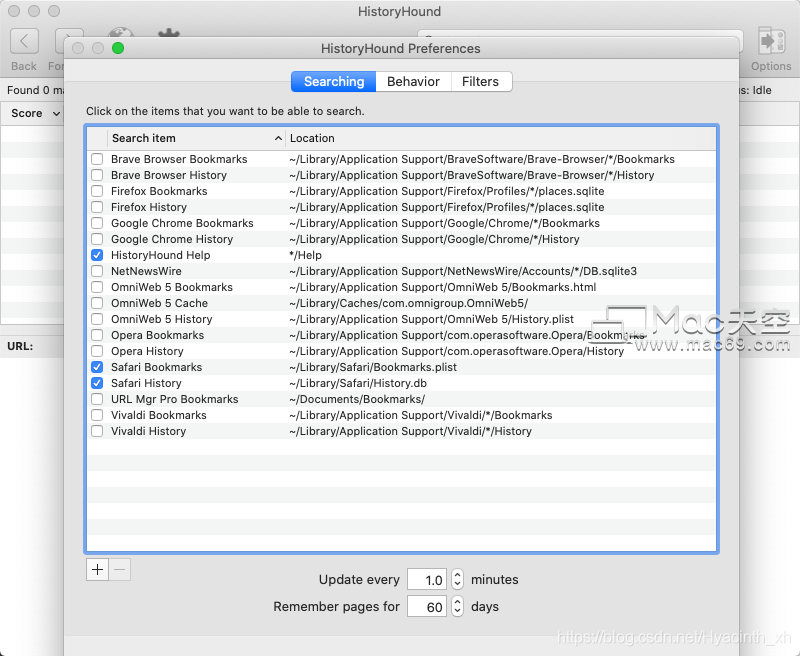The image size is (800, 656).
Task: Click the green zoom button on Preferences
Action: coord(118,48)
